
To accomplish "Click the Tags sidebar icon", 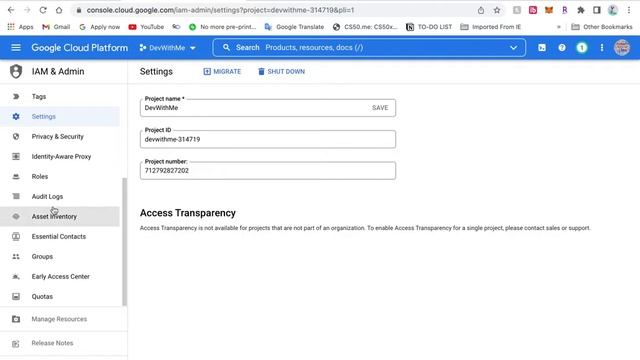I will (x=16, y=97).
